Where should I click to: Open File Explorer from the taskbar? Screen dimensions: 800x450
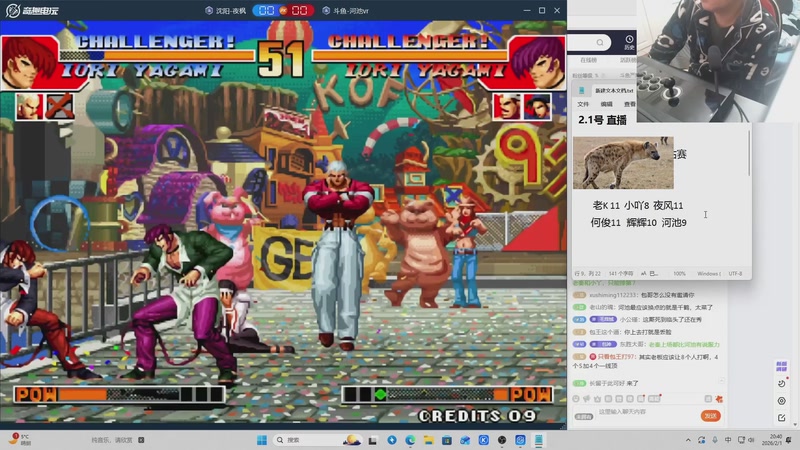(x=429, y=440)
